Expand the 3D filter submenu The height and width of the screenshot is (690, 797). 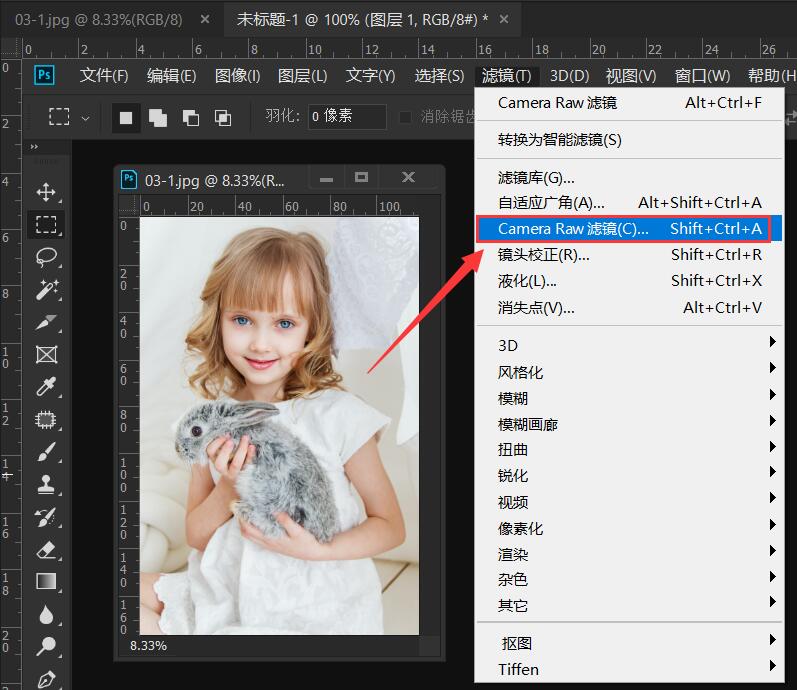coord(629,345)
